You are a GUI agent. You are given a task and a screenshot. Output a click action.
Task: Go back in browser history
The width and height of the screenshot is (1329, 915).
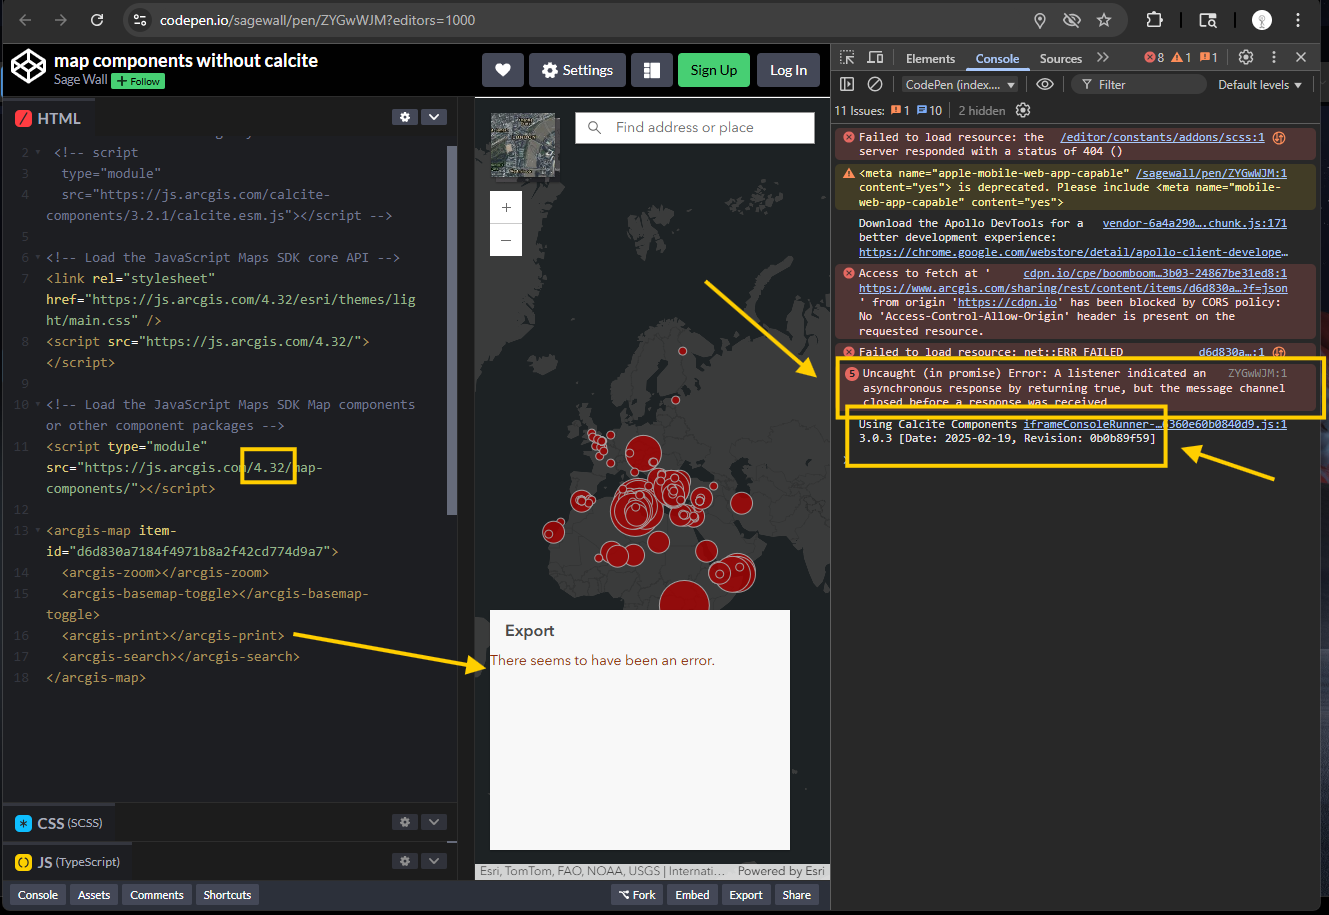point(25,20)
